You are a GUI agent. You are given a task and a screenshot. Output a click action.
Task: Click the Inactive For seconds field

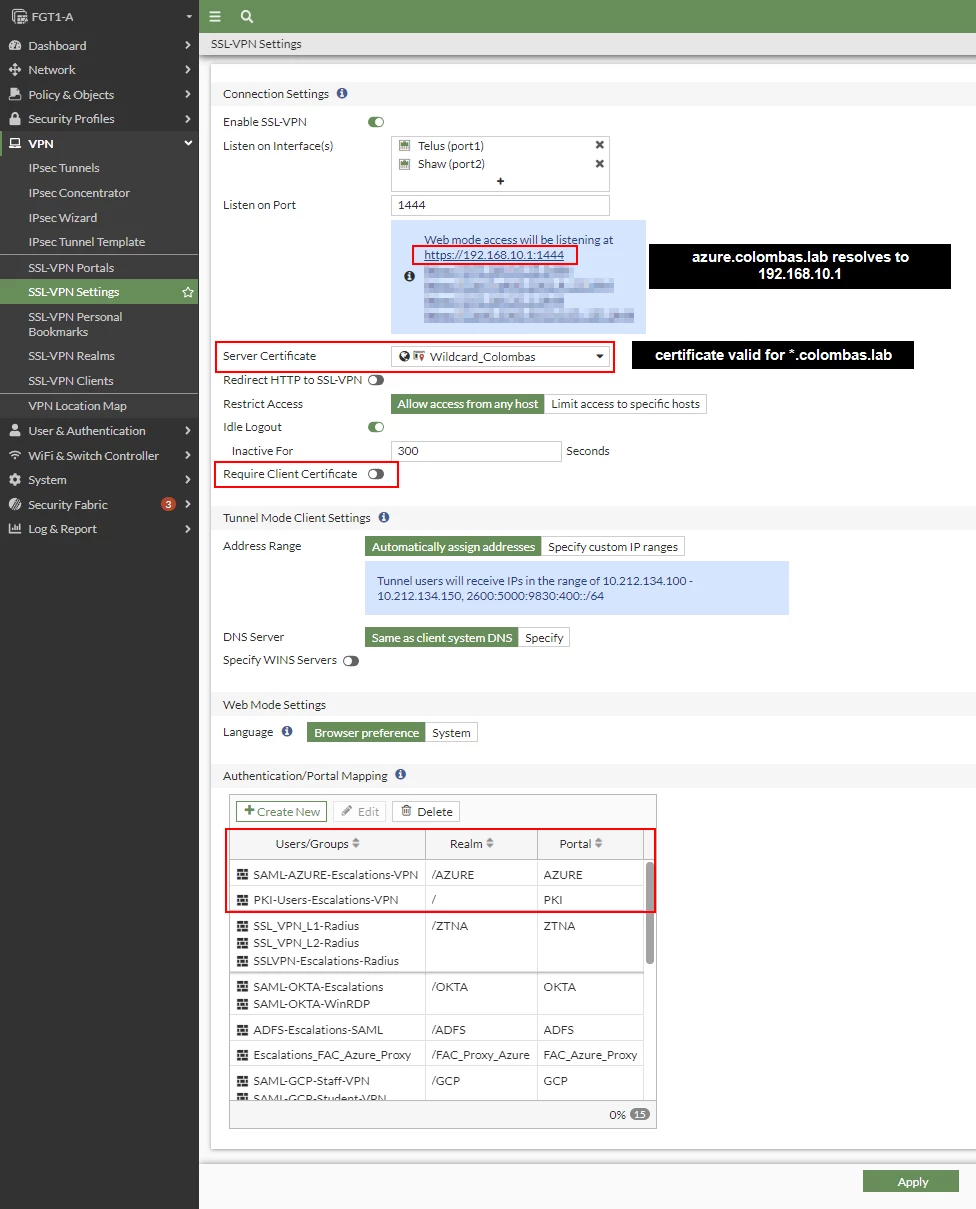476,451
